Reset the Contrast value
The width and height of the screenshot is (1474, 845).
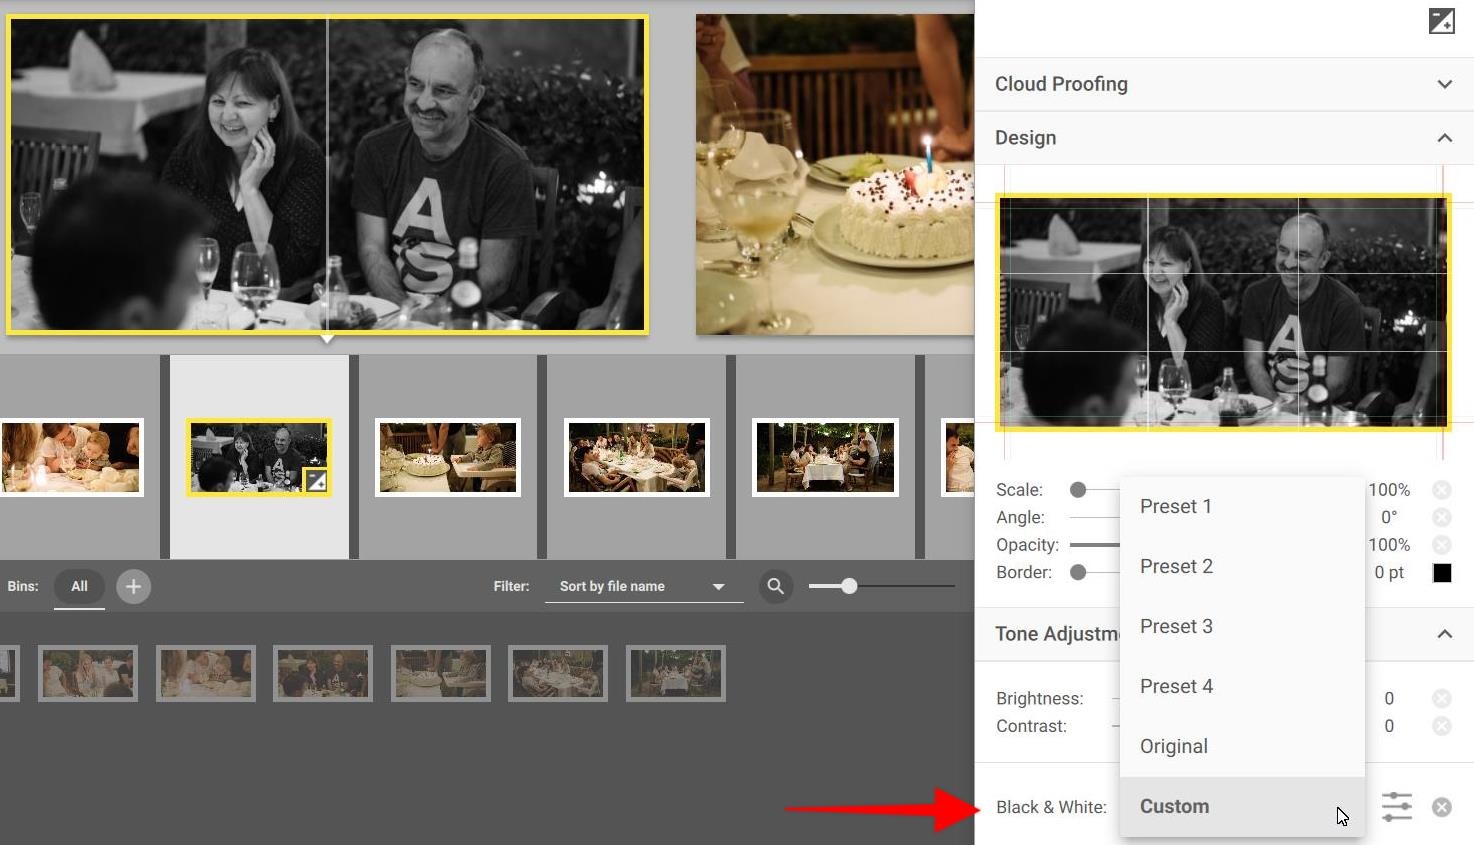[x=1441, y=726]
